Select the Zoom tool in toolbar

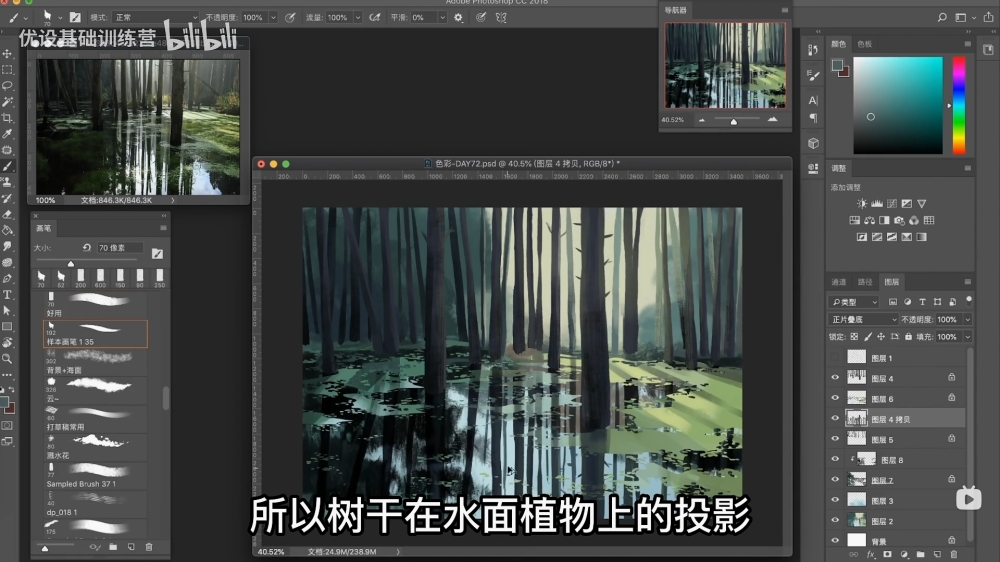point(8,359)
